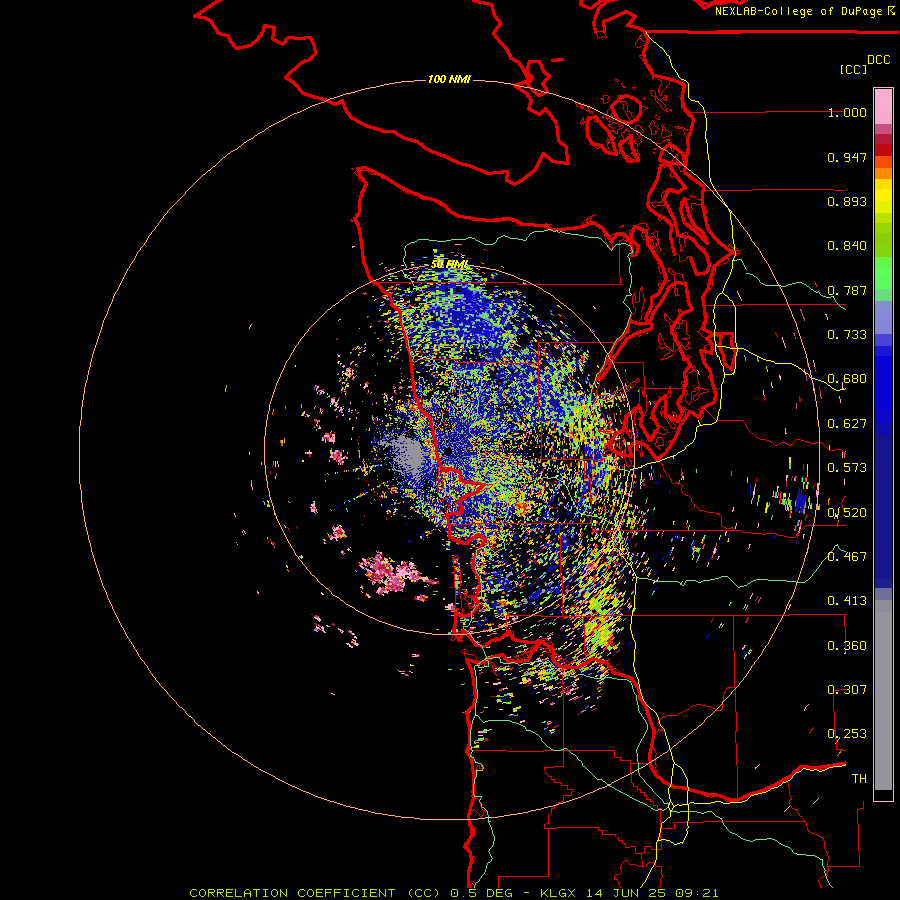Select the 0.947 legend value

coord(847,157)
